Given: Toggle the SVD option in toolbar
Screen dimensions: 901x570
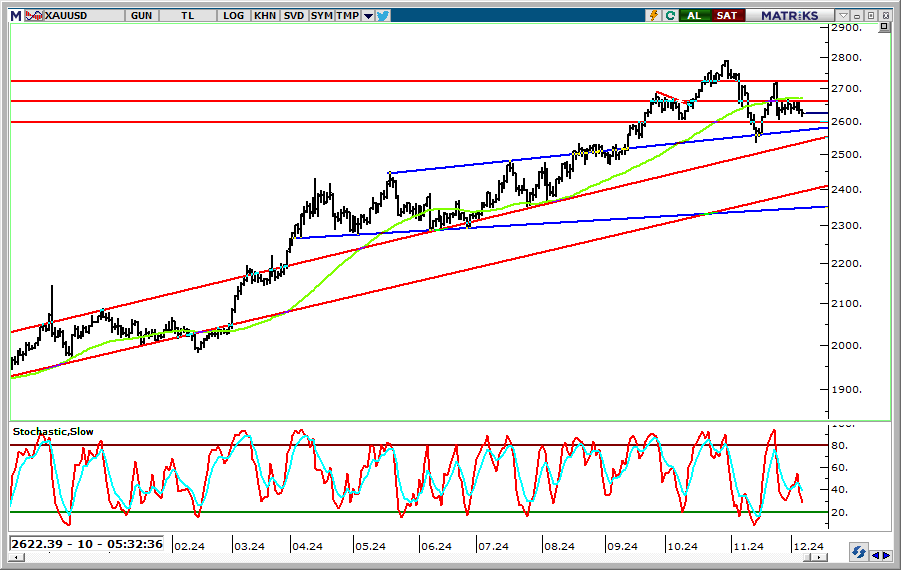Looking at the screenshot, I should pos(294,15).
